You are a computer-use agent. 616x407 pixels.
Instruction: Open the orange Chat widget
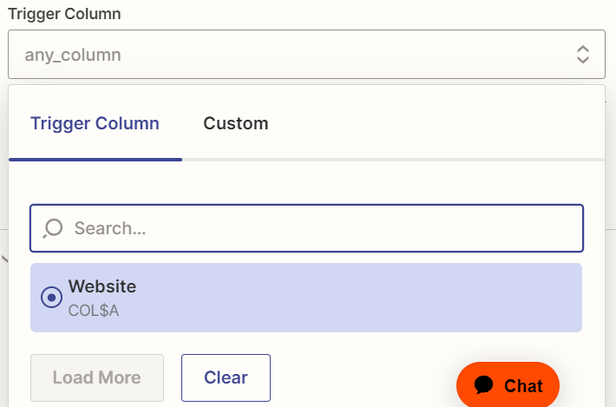click(508, 386)
